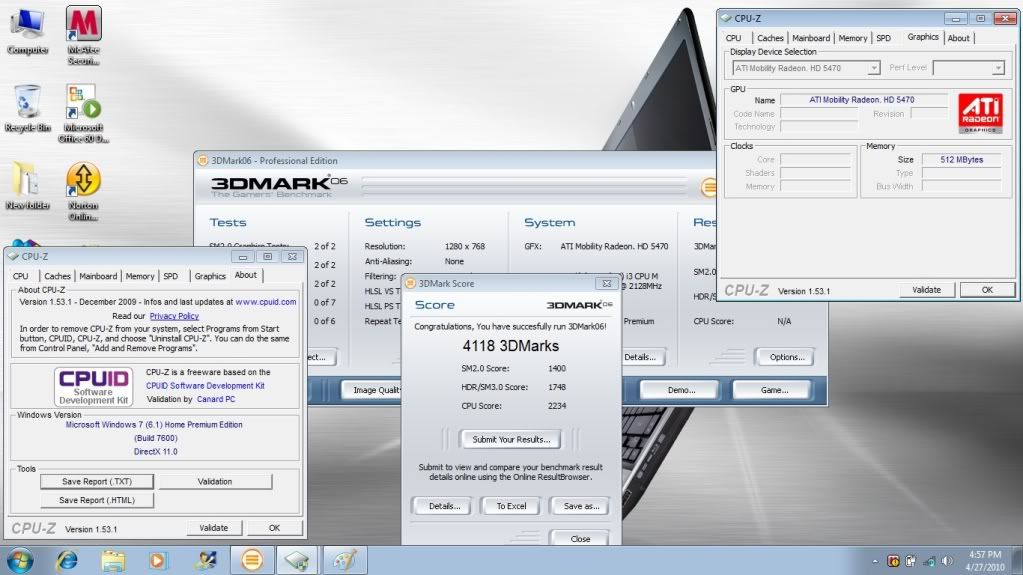Switch to CPU tab in Graphics CPU-Z window
1023x575 pixels.
tap(733, 38)
